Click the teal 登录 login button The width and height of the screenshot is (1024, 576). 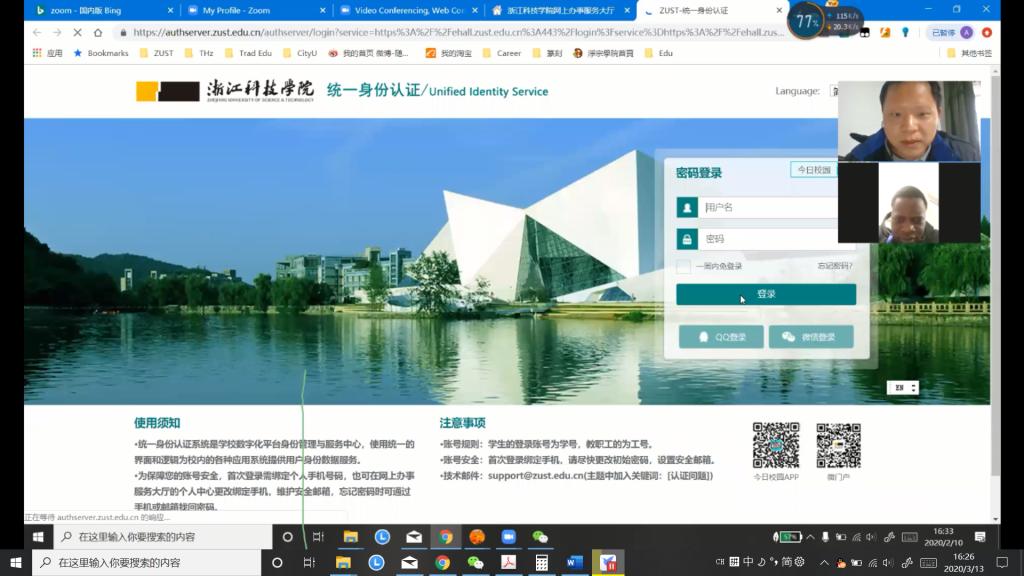click(x=766, y=294)
